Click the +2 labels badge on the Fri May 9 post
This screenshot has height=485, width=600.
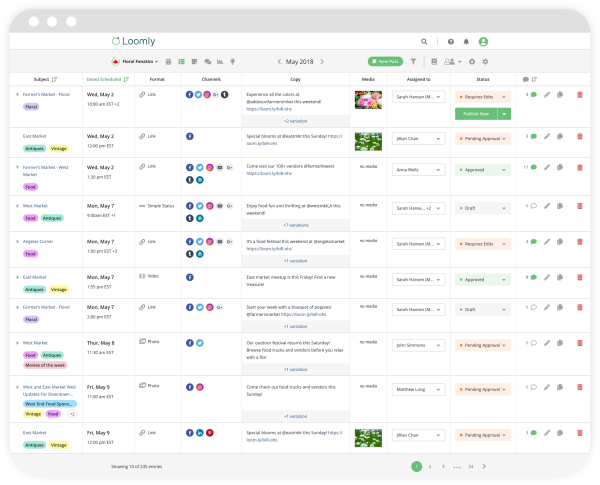pyautogui.click(x=72, y=414)
